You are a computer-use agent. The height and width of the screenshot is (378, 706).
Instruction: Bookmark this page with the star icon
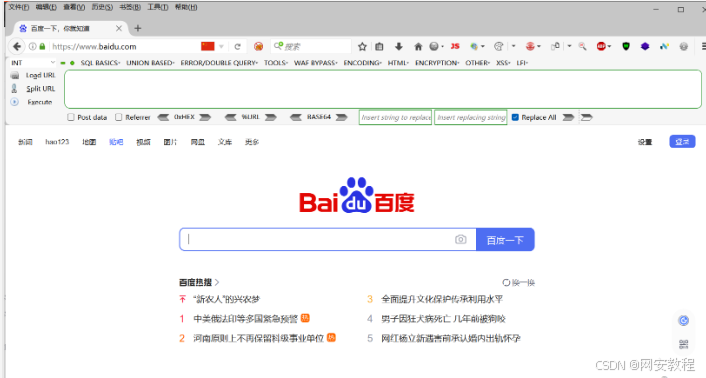pyautogui.click(x=362, y=46)
